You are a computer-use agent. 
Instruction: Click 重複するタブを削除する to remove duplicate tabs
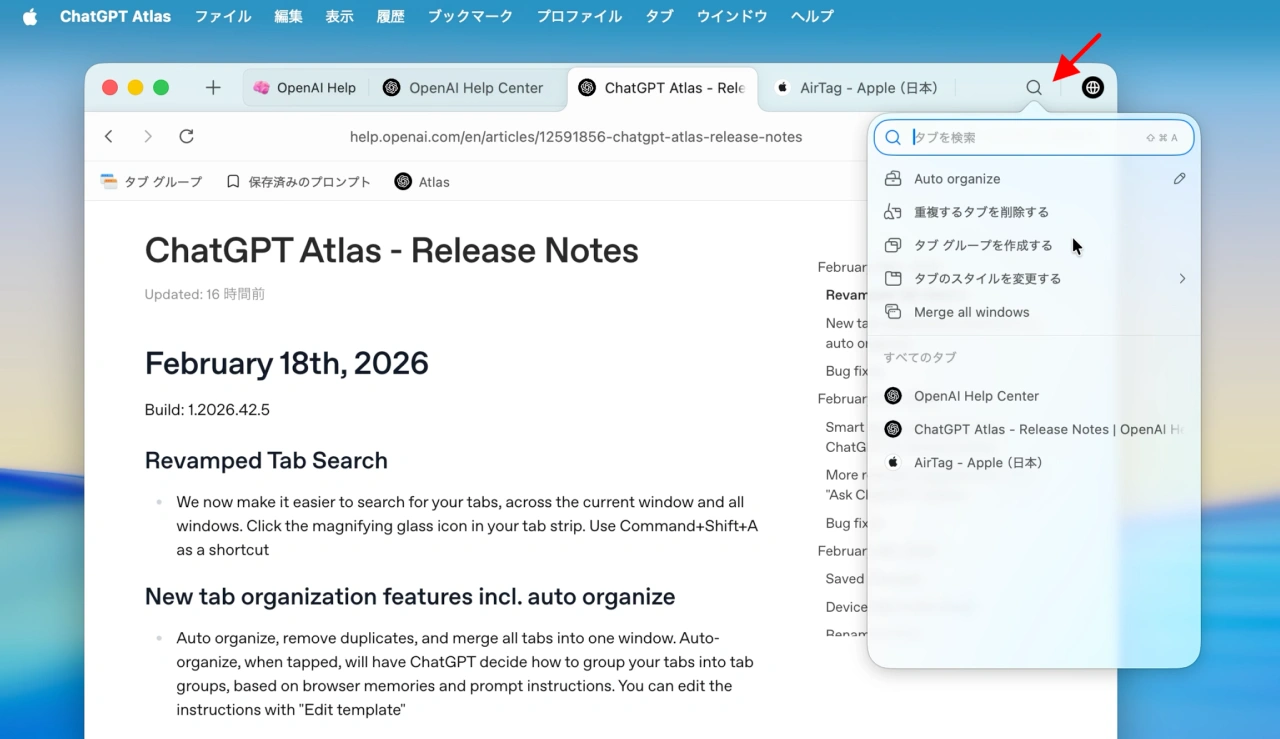point(980,212)
